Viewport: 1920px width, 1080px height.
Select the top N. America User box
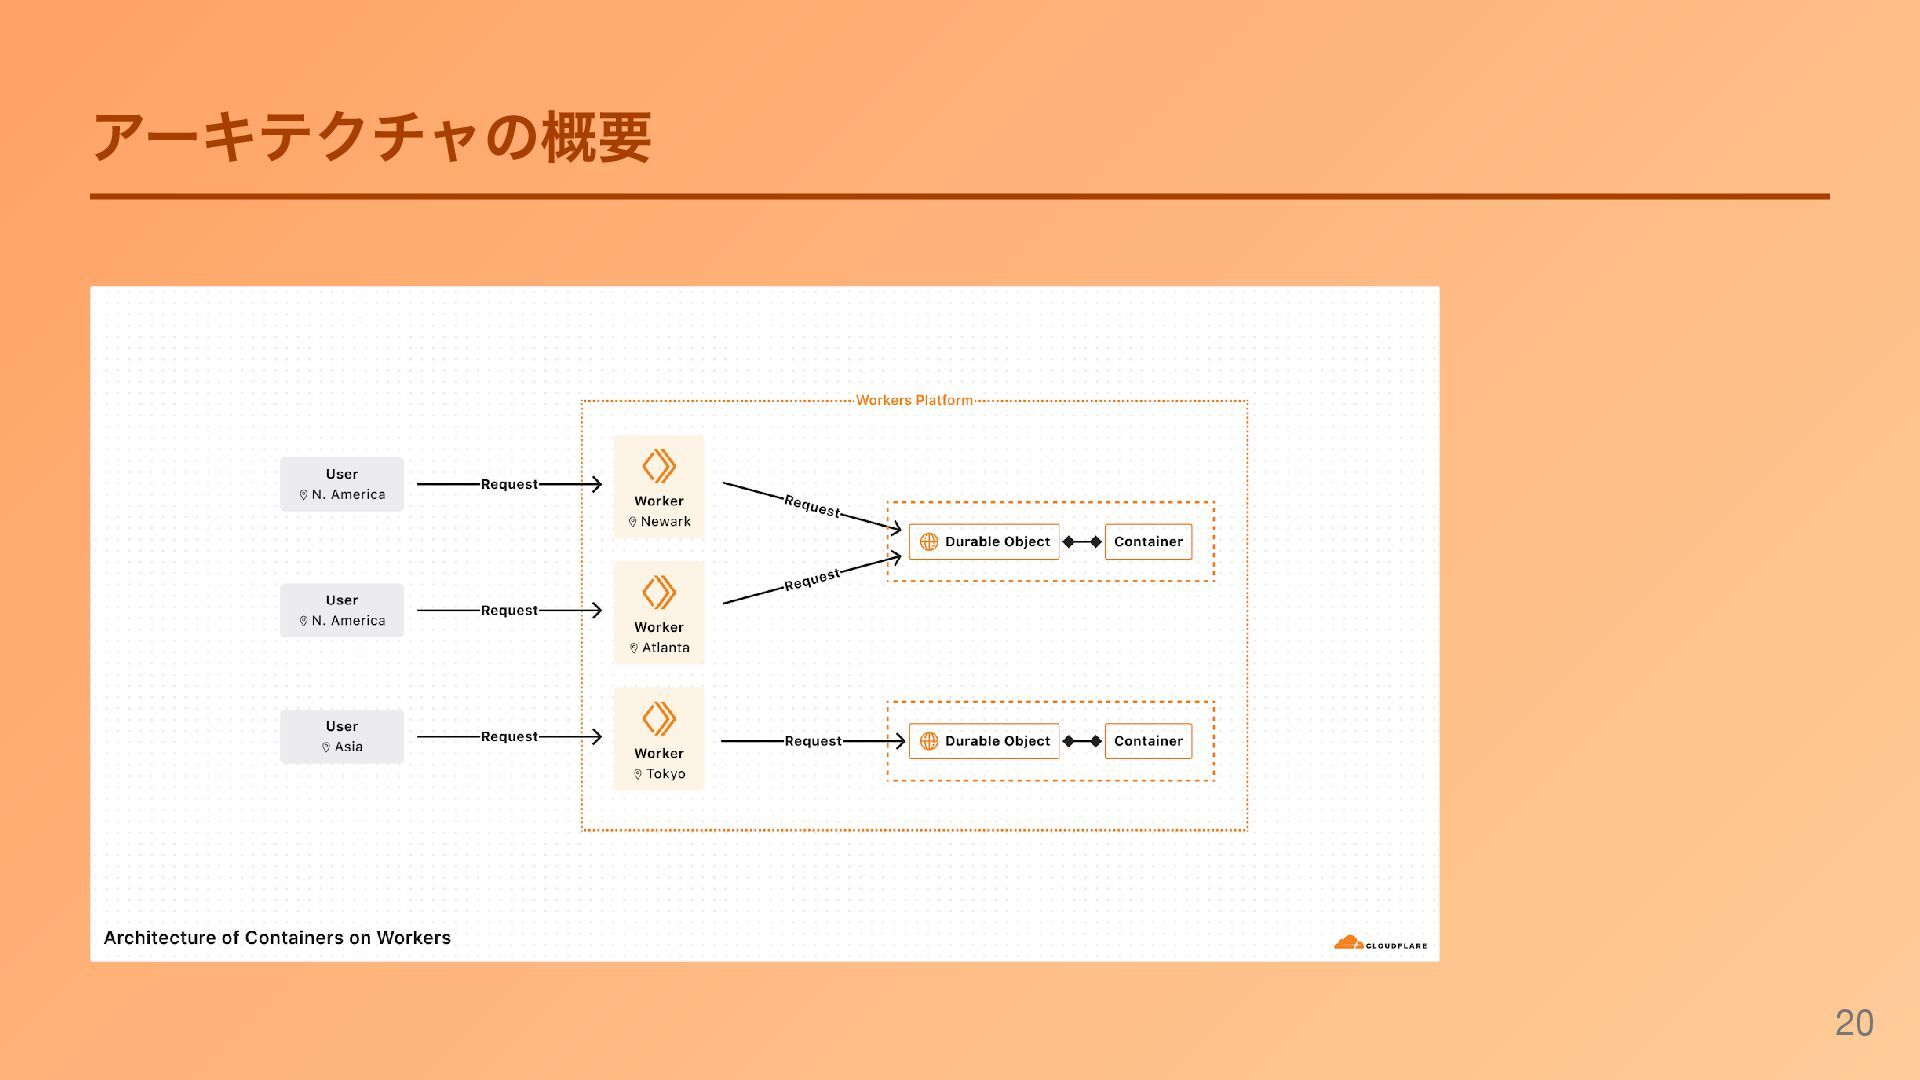coord(342,484)
